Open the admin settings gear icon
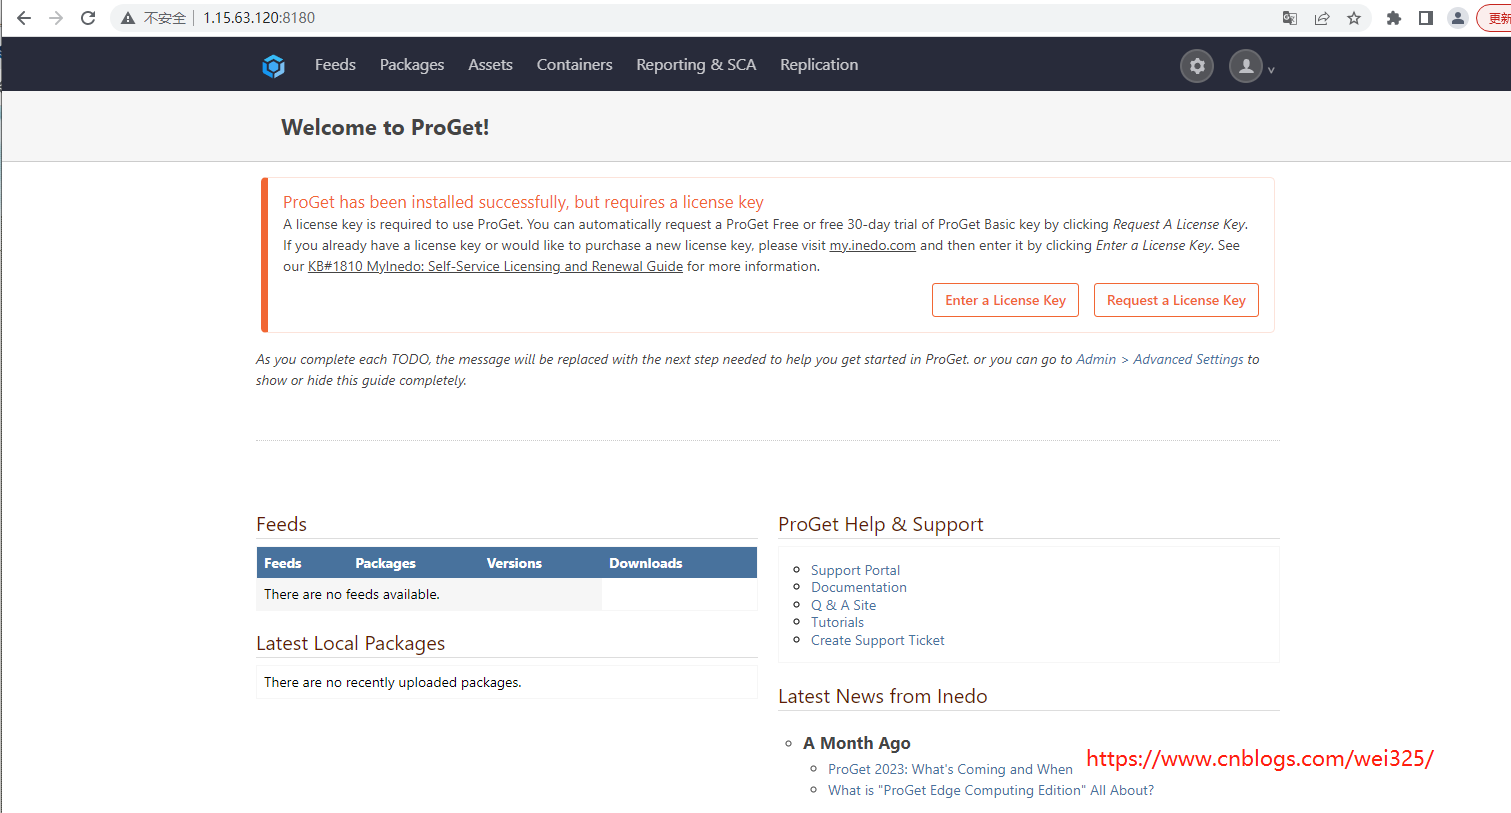Viewport: 1511px width, 813px height. click(x=1197, y=66)
